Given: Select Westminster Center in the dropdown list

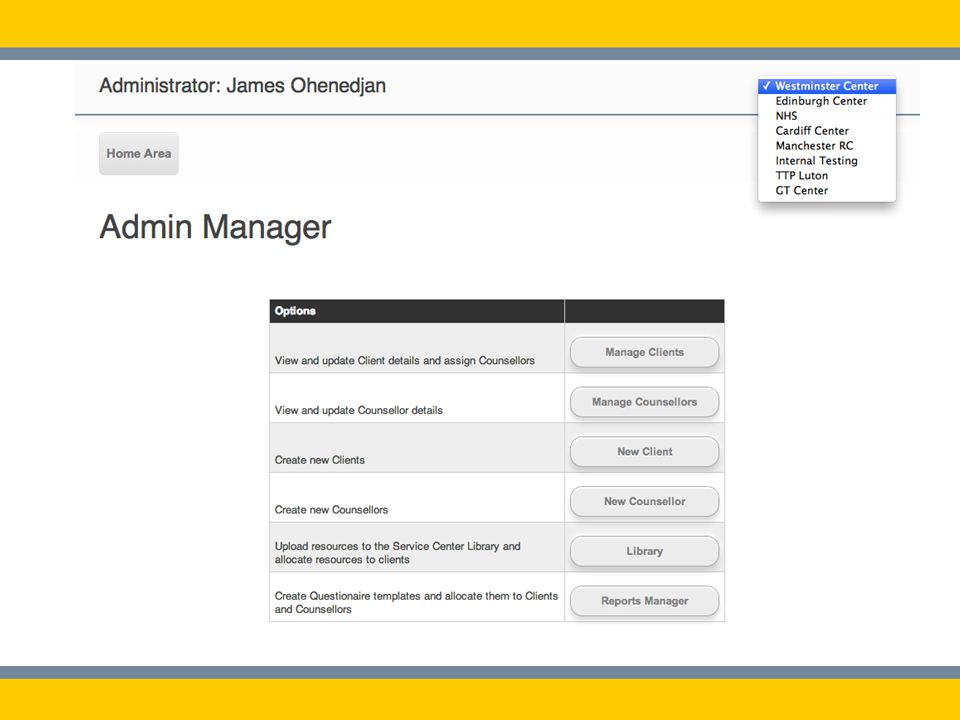Looking at the screenshot, I should pyautogui.click(x=827, y=86).
